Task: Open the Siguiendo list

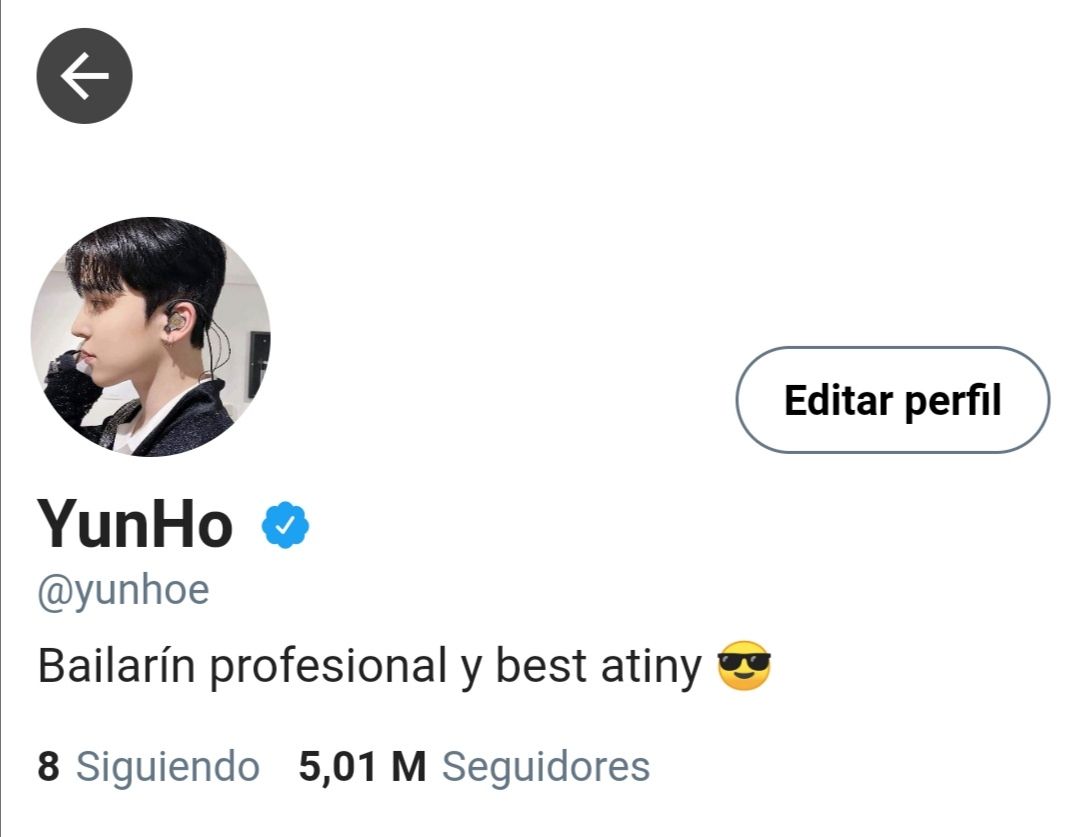Action: point(167,767)
